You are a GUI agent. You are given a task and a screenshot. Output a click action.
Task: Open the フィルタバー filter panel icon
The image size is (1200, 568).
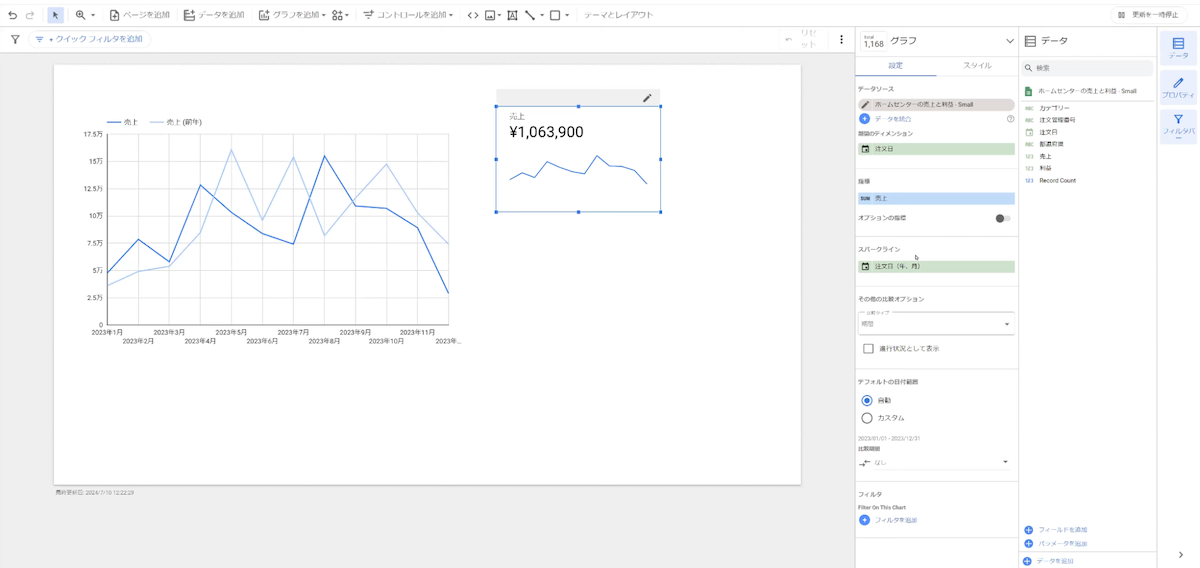point(1178,126)
